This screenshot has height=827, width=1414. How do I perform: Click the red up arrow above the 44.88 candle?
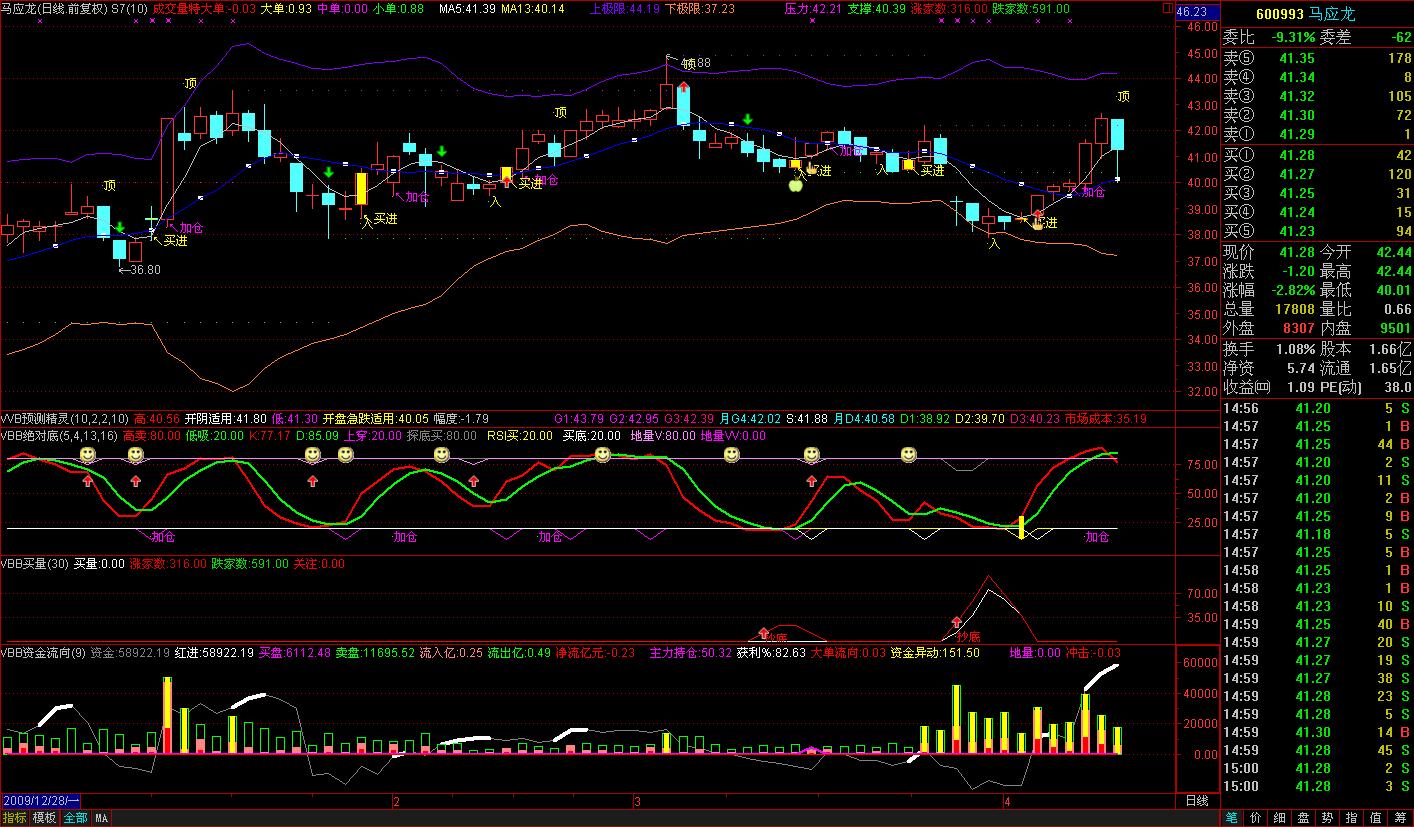coord(682,87)
